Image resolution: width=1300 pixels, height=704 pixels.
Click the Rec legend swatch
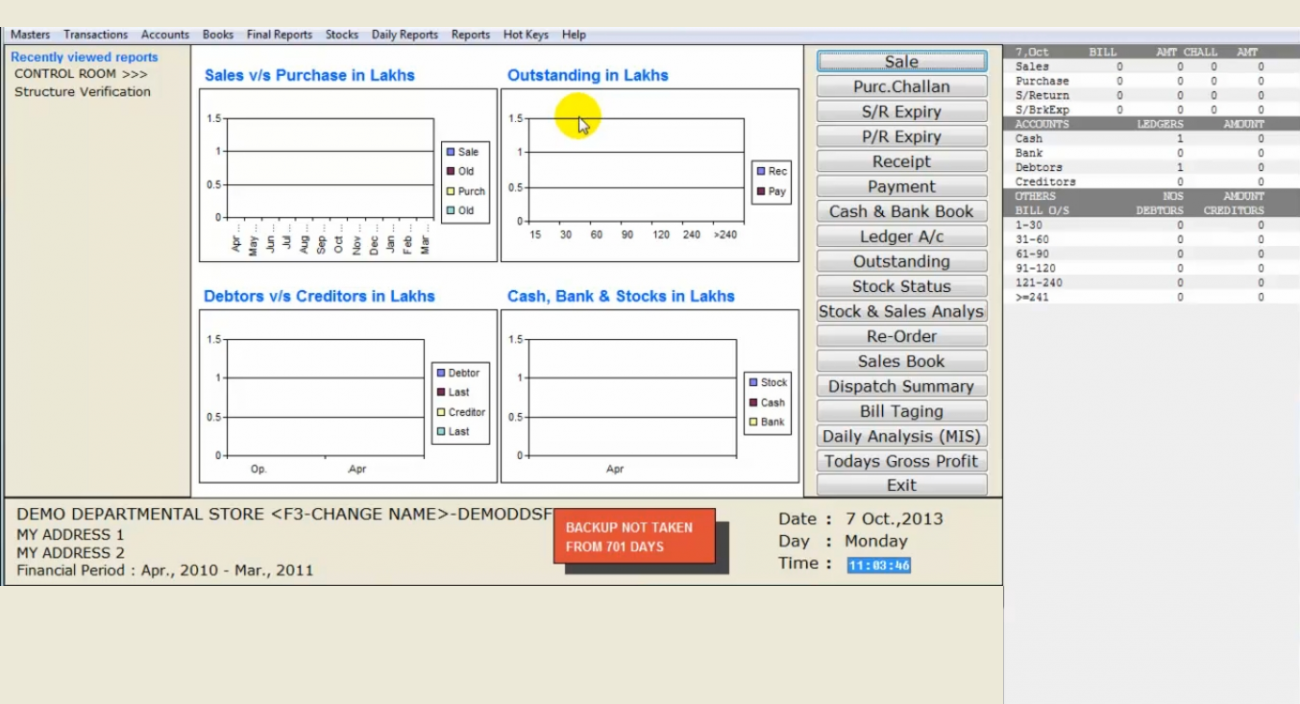point(761,171)
